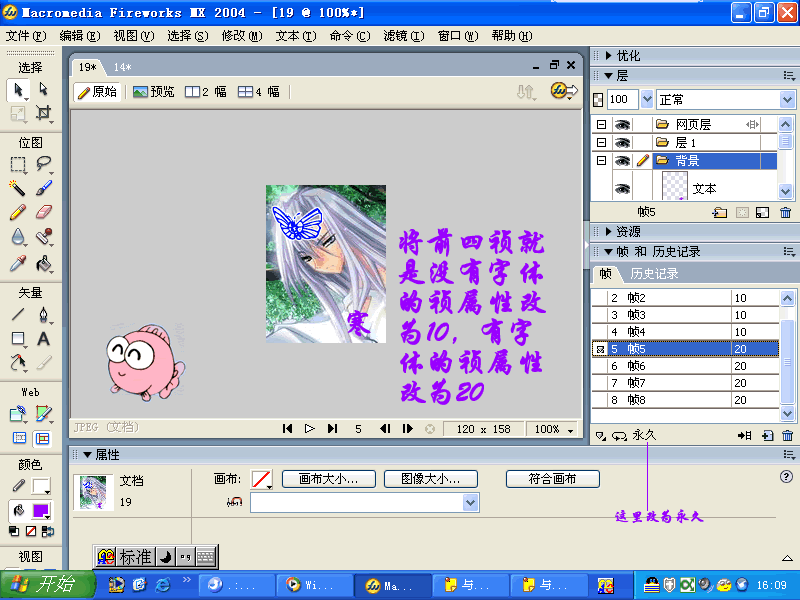Click the Play animation button
Image resolution: width=800 pixels, height=600 pixels.
(310, 429)
